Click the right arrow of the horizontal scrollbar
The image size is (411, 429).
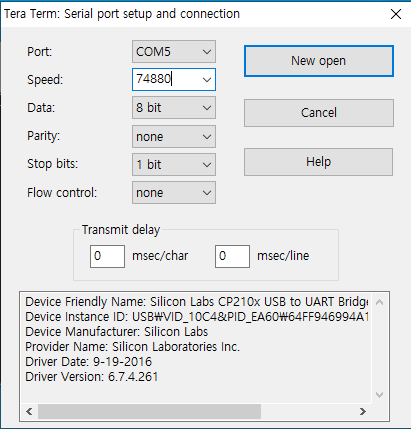pyautogui.click(x=363, y=411)
